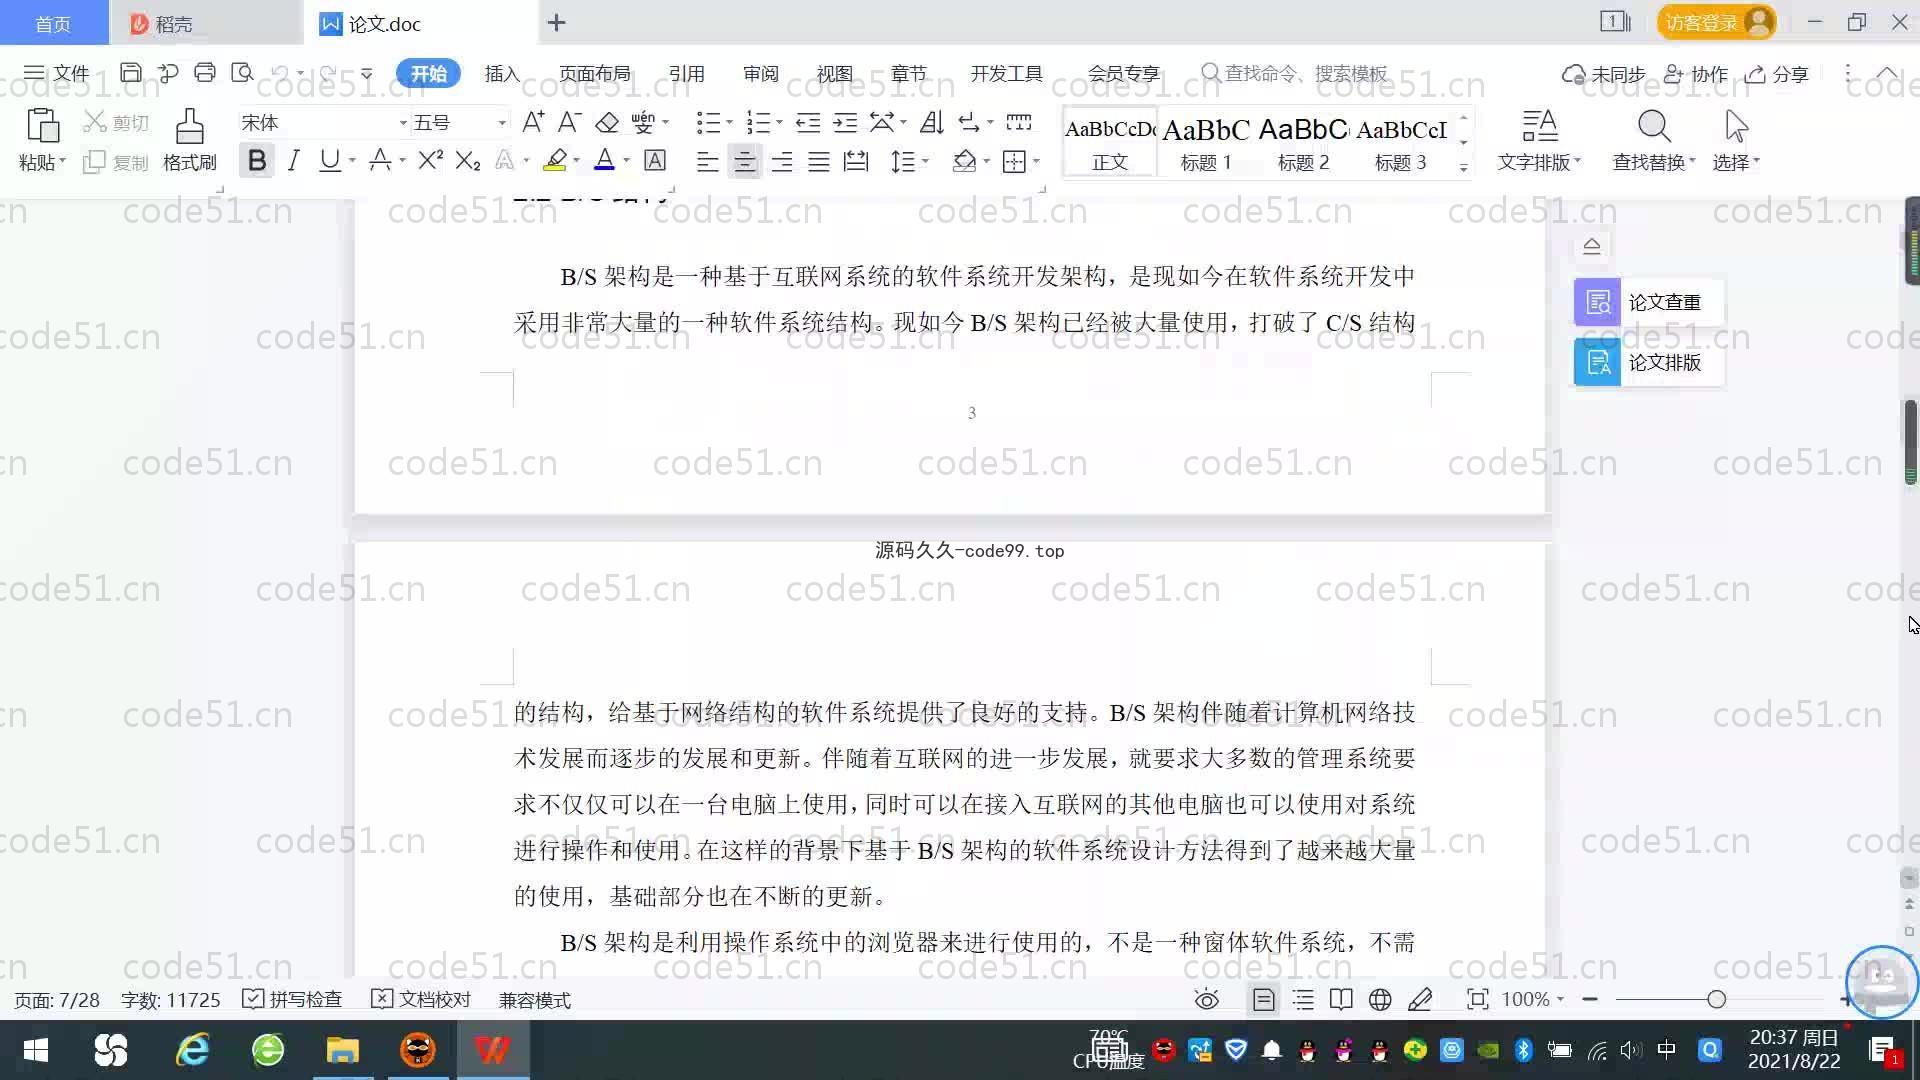Toggle page view mode in status bar
Viewport: 1920px width, 1080px height.
[x=1263, y=999]
